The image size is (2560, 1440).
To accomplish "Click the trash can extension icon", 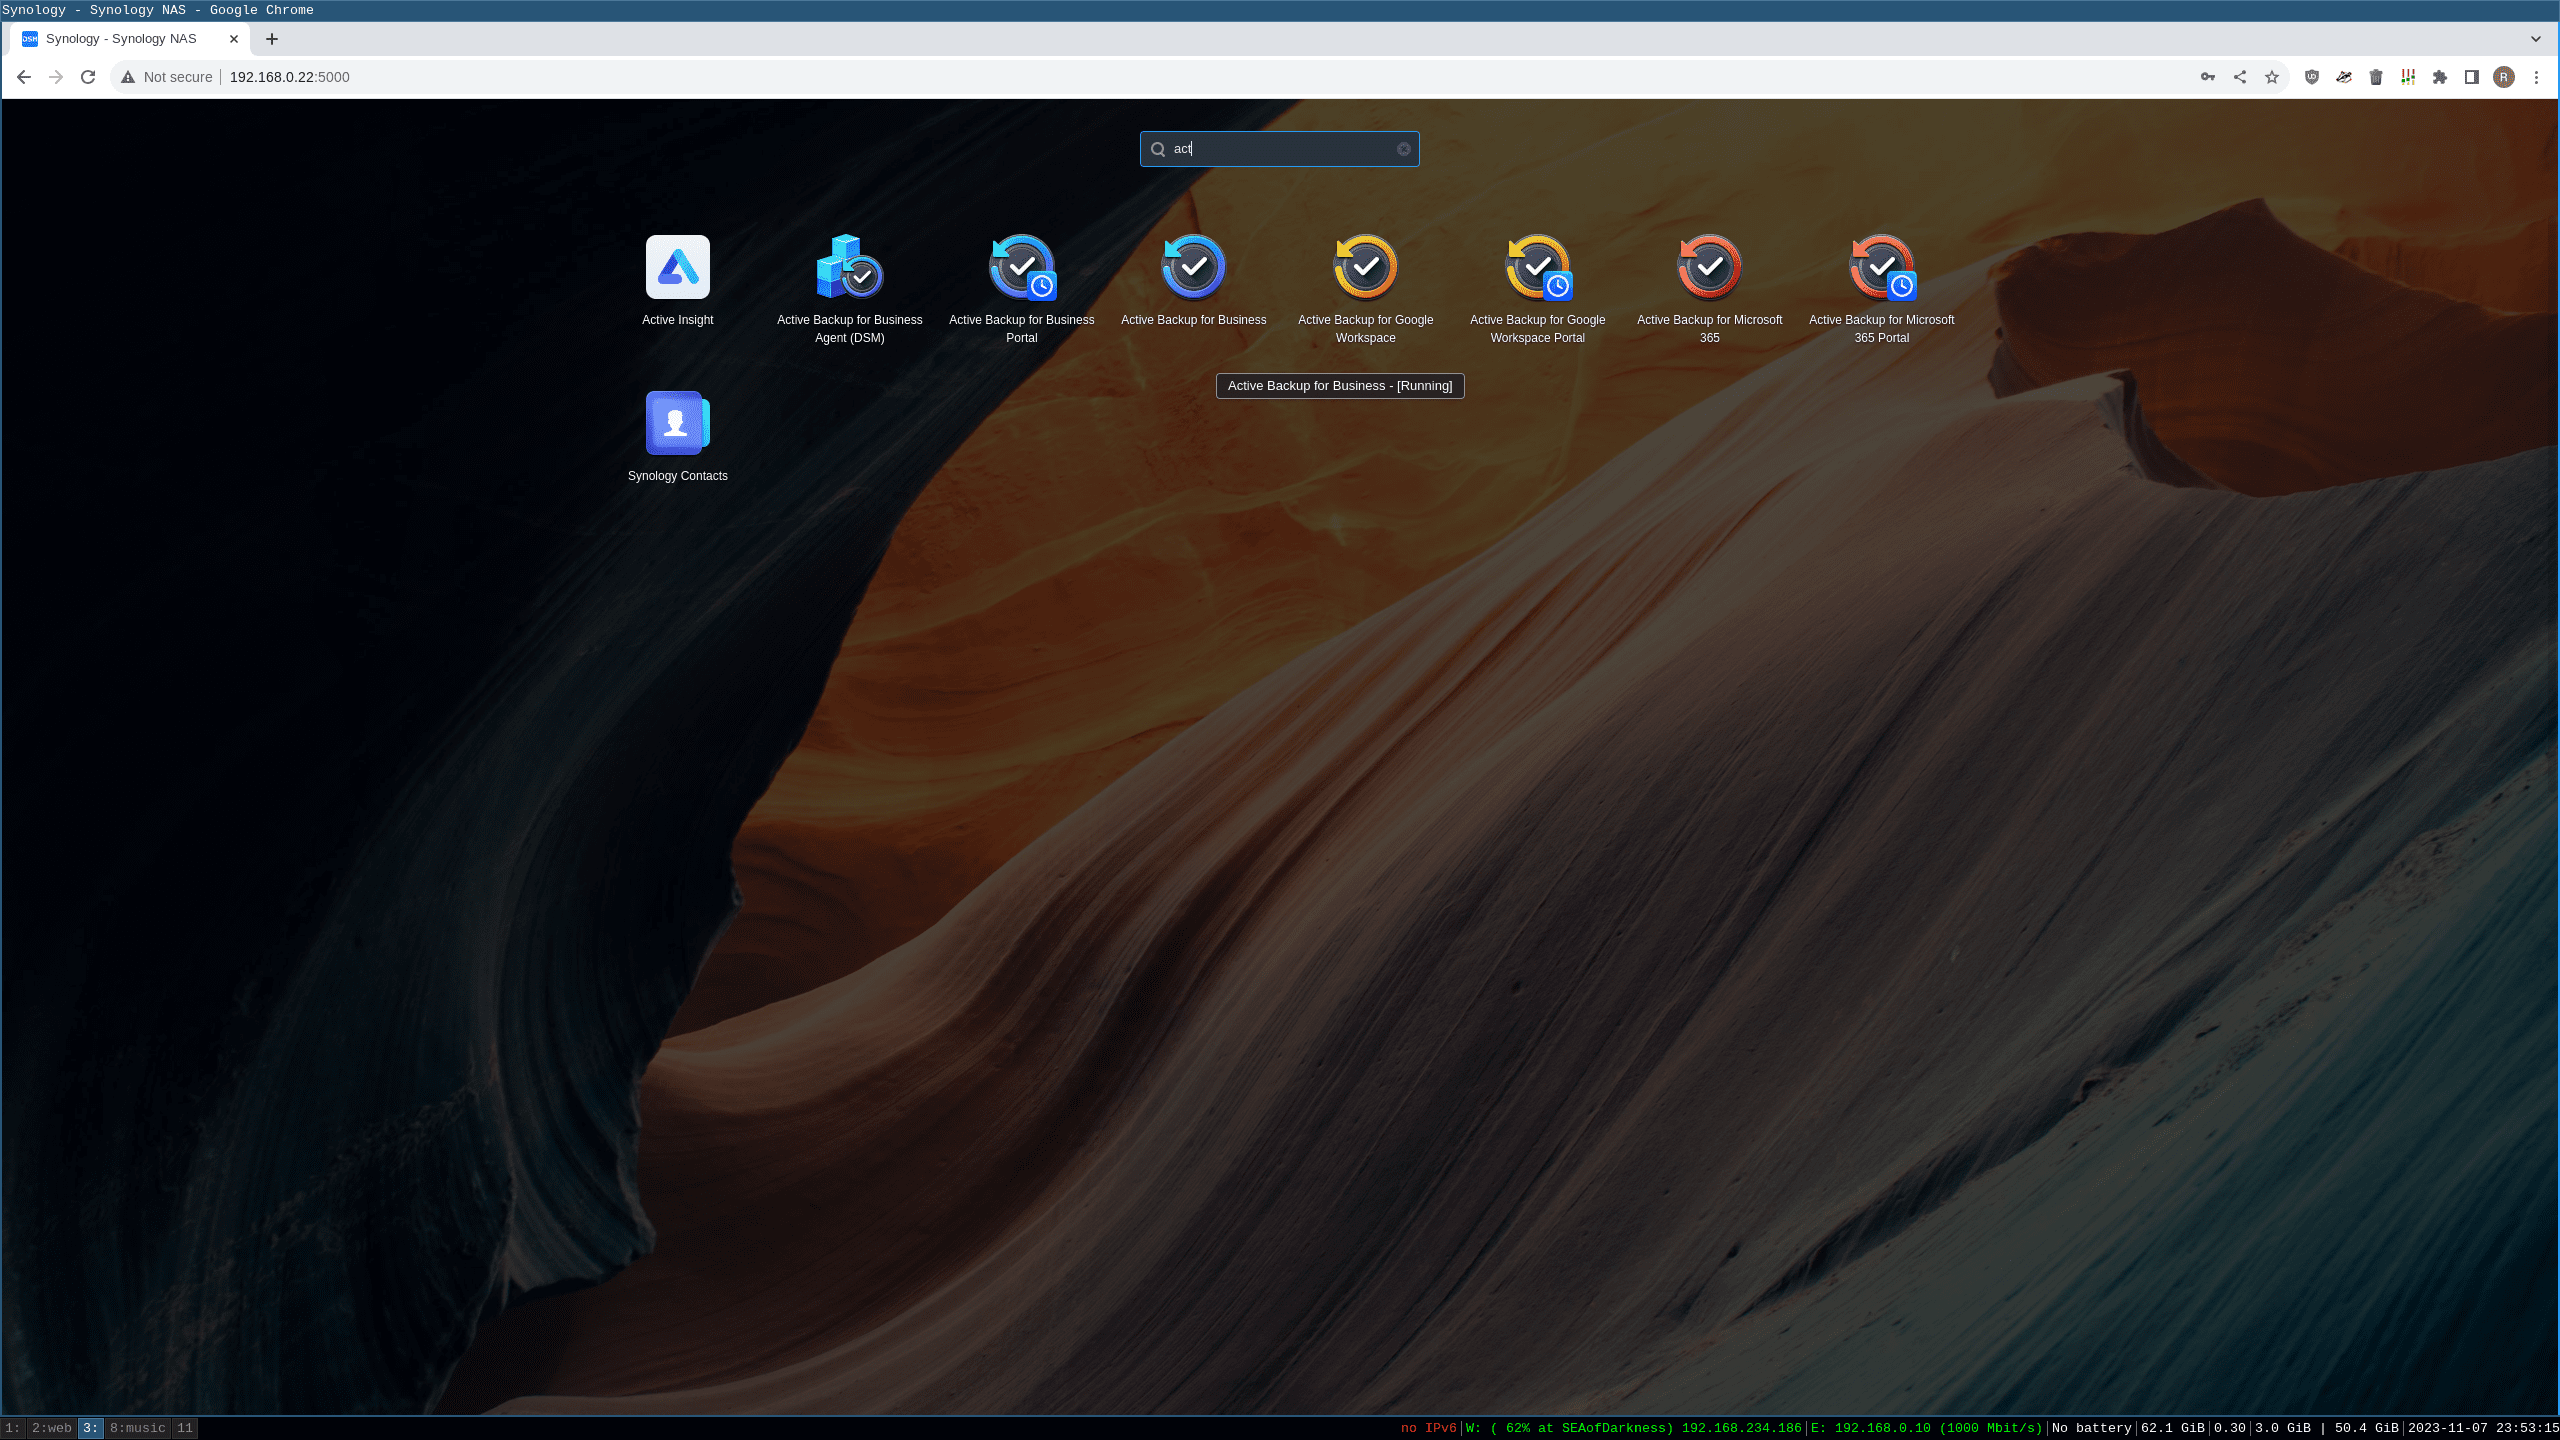I will (2376, 77).
